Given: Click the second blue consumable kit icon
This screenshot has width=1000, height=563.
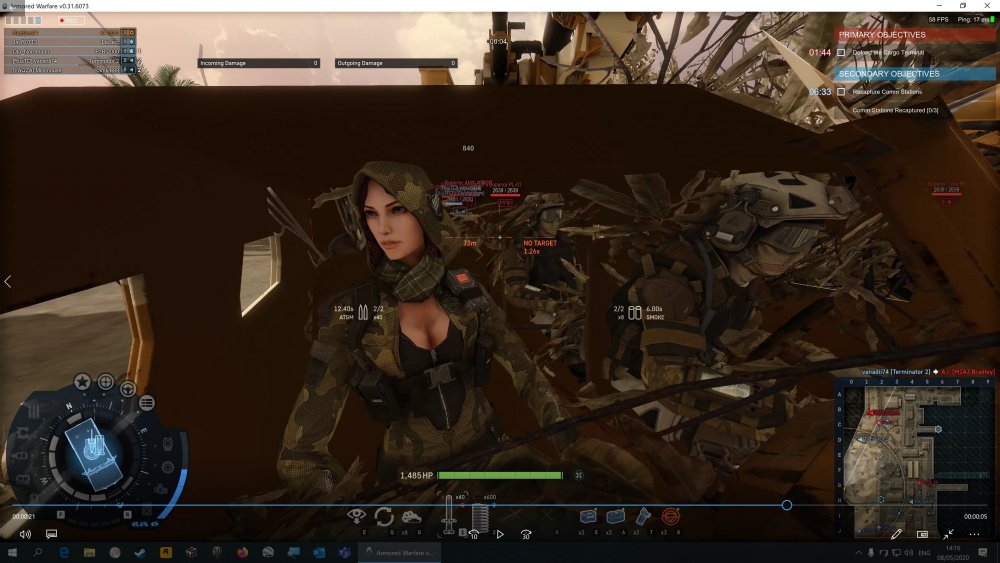Looking at the screenshot, I should pos(615,516).
